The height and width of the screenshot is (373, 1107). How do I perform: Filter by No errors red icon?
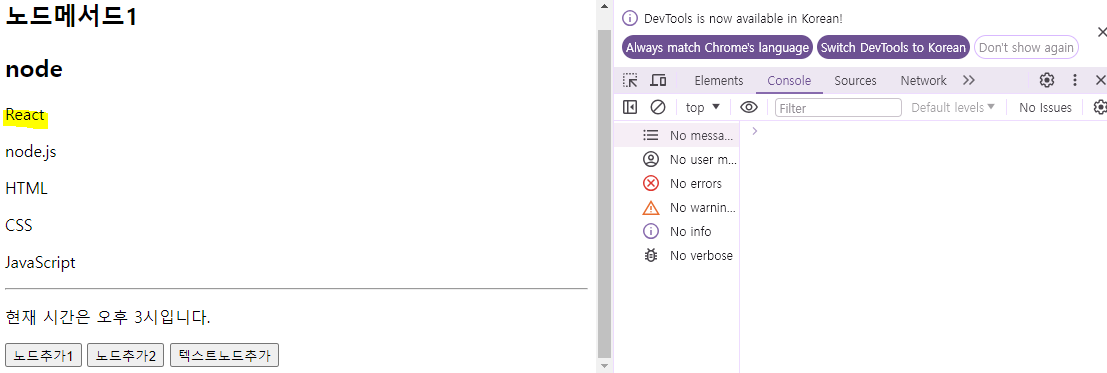click(651, 183)
